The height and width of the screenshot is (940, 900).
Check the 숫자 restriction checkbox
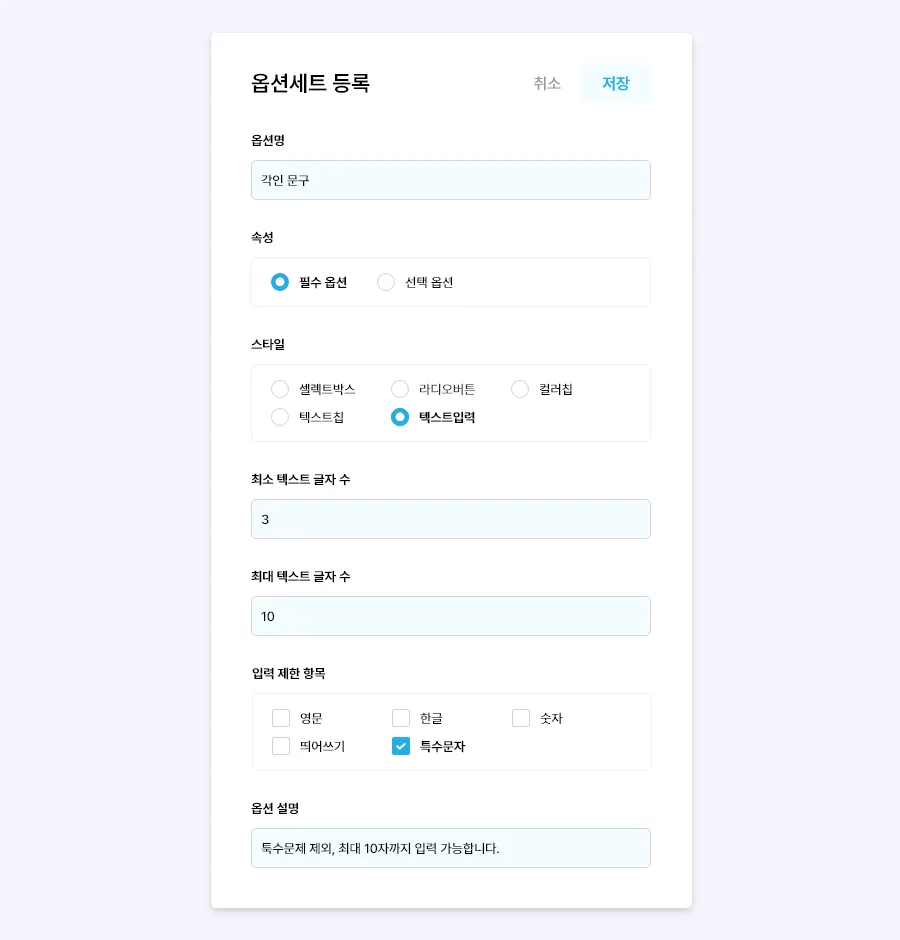pyautogui.click(x=521, y=718)
